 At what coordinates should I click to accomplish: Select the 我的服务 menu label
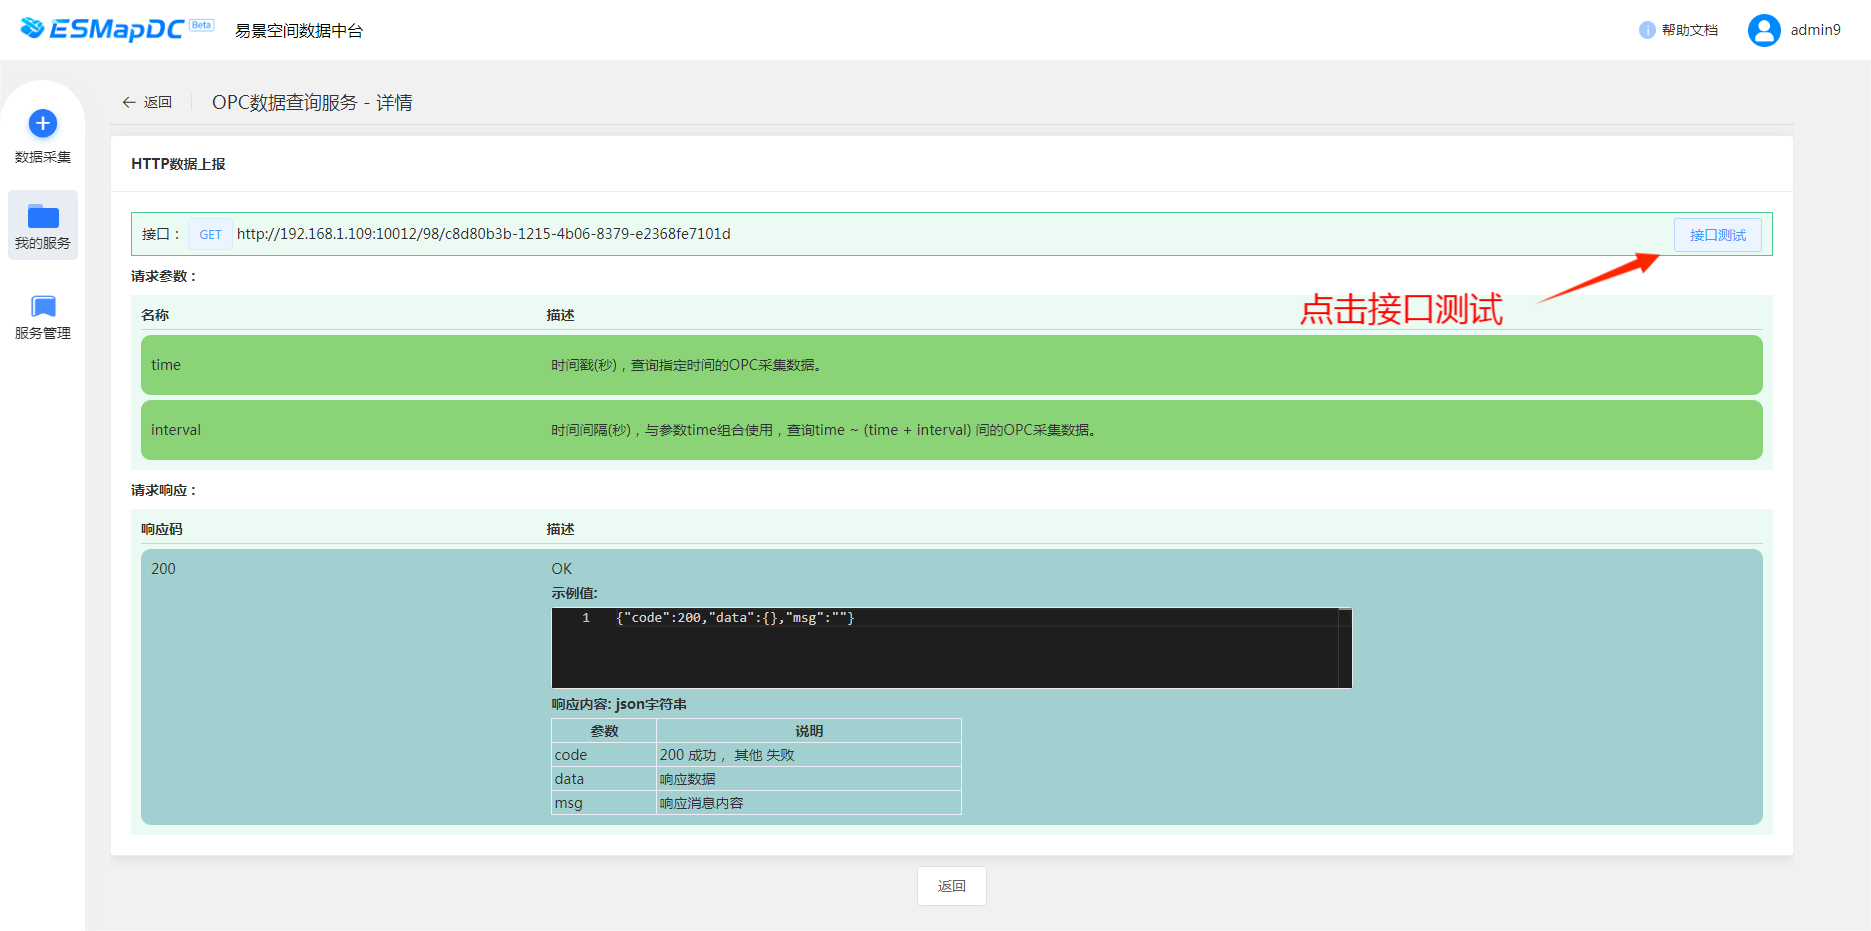43,243
